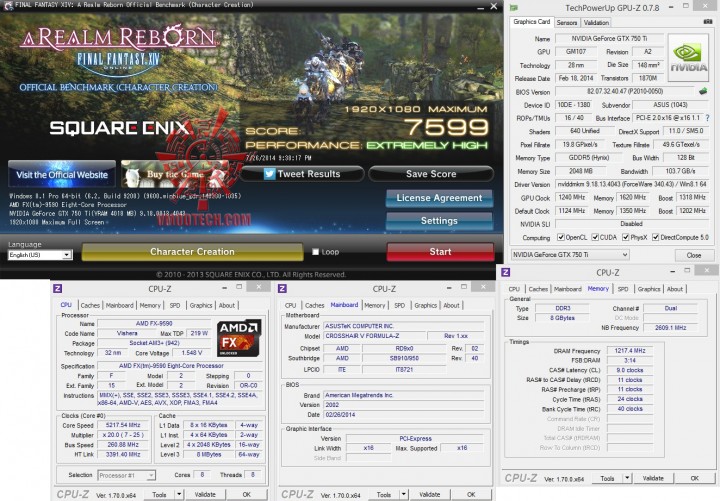Open benchmark Settings
The image size is (720, 501).
pyautogui.click(x=439, y=221)
